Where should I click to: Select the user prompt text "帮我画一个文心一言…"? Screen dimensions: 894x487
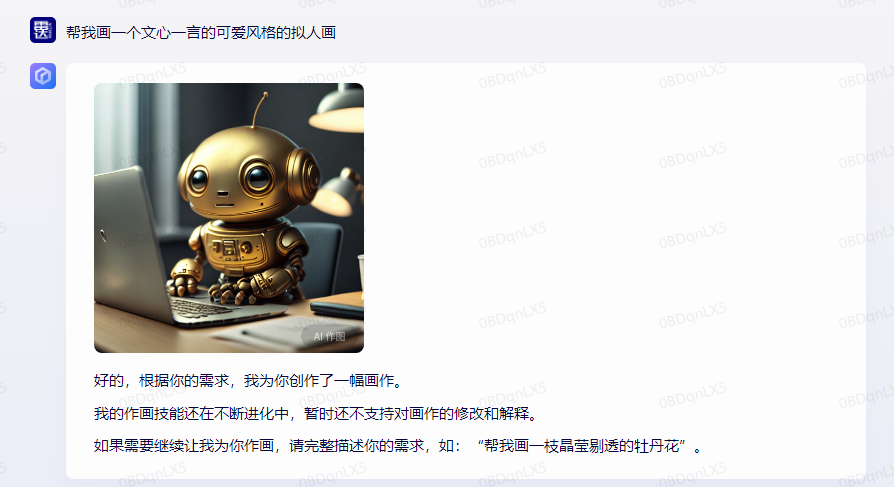point(201,32)
